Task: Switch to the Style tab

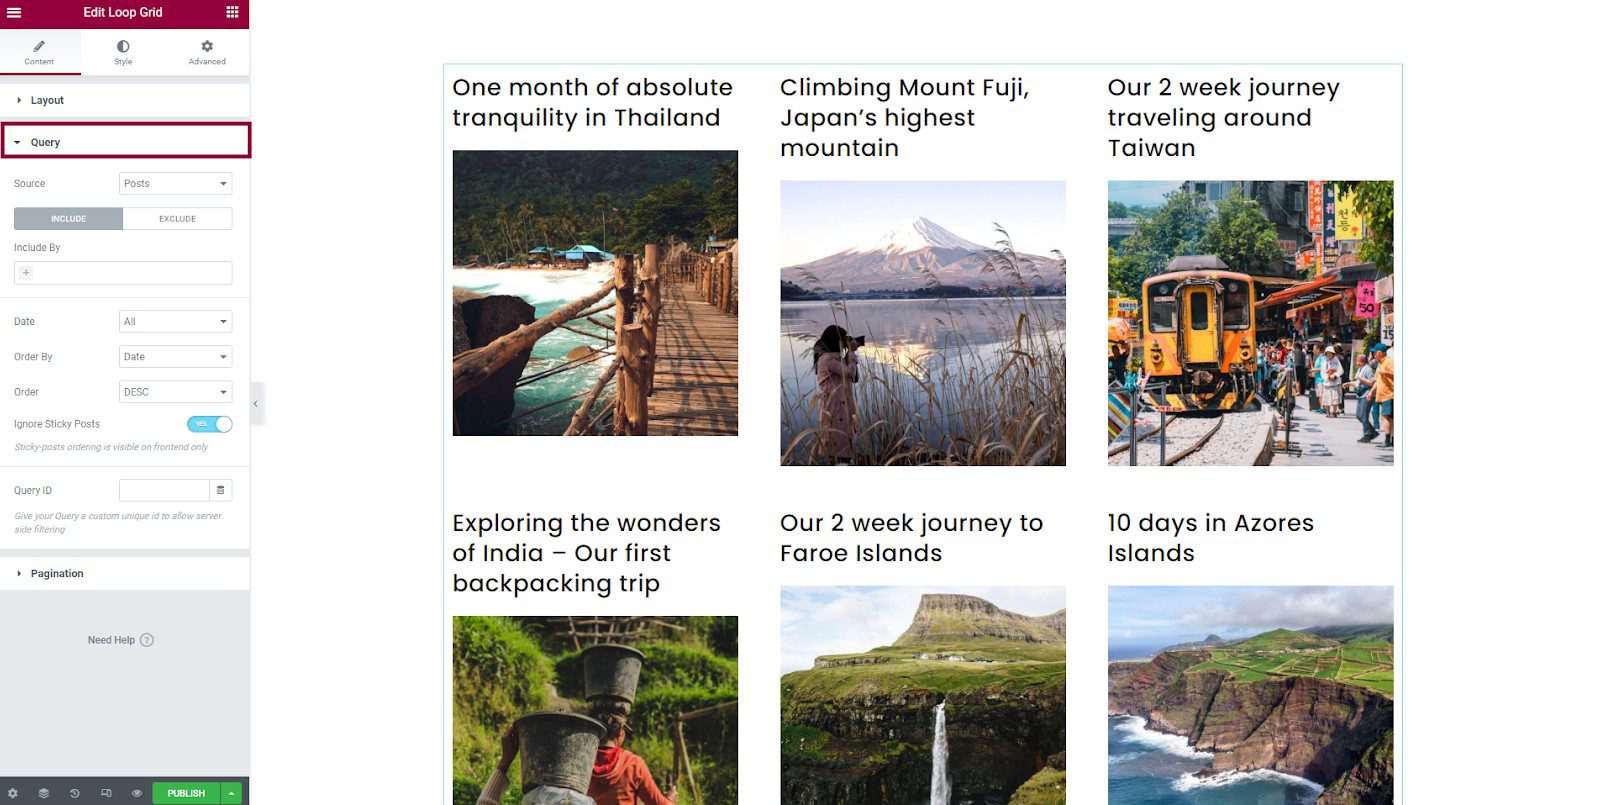Action: point(123,52)
